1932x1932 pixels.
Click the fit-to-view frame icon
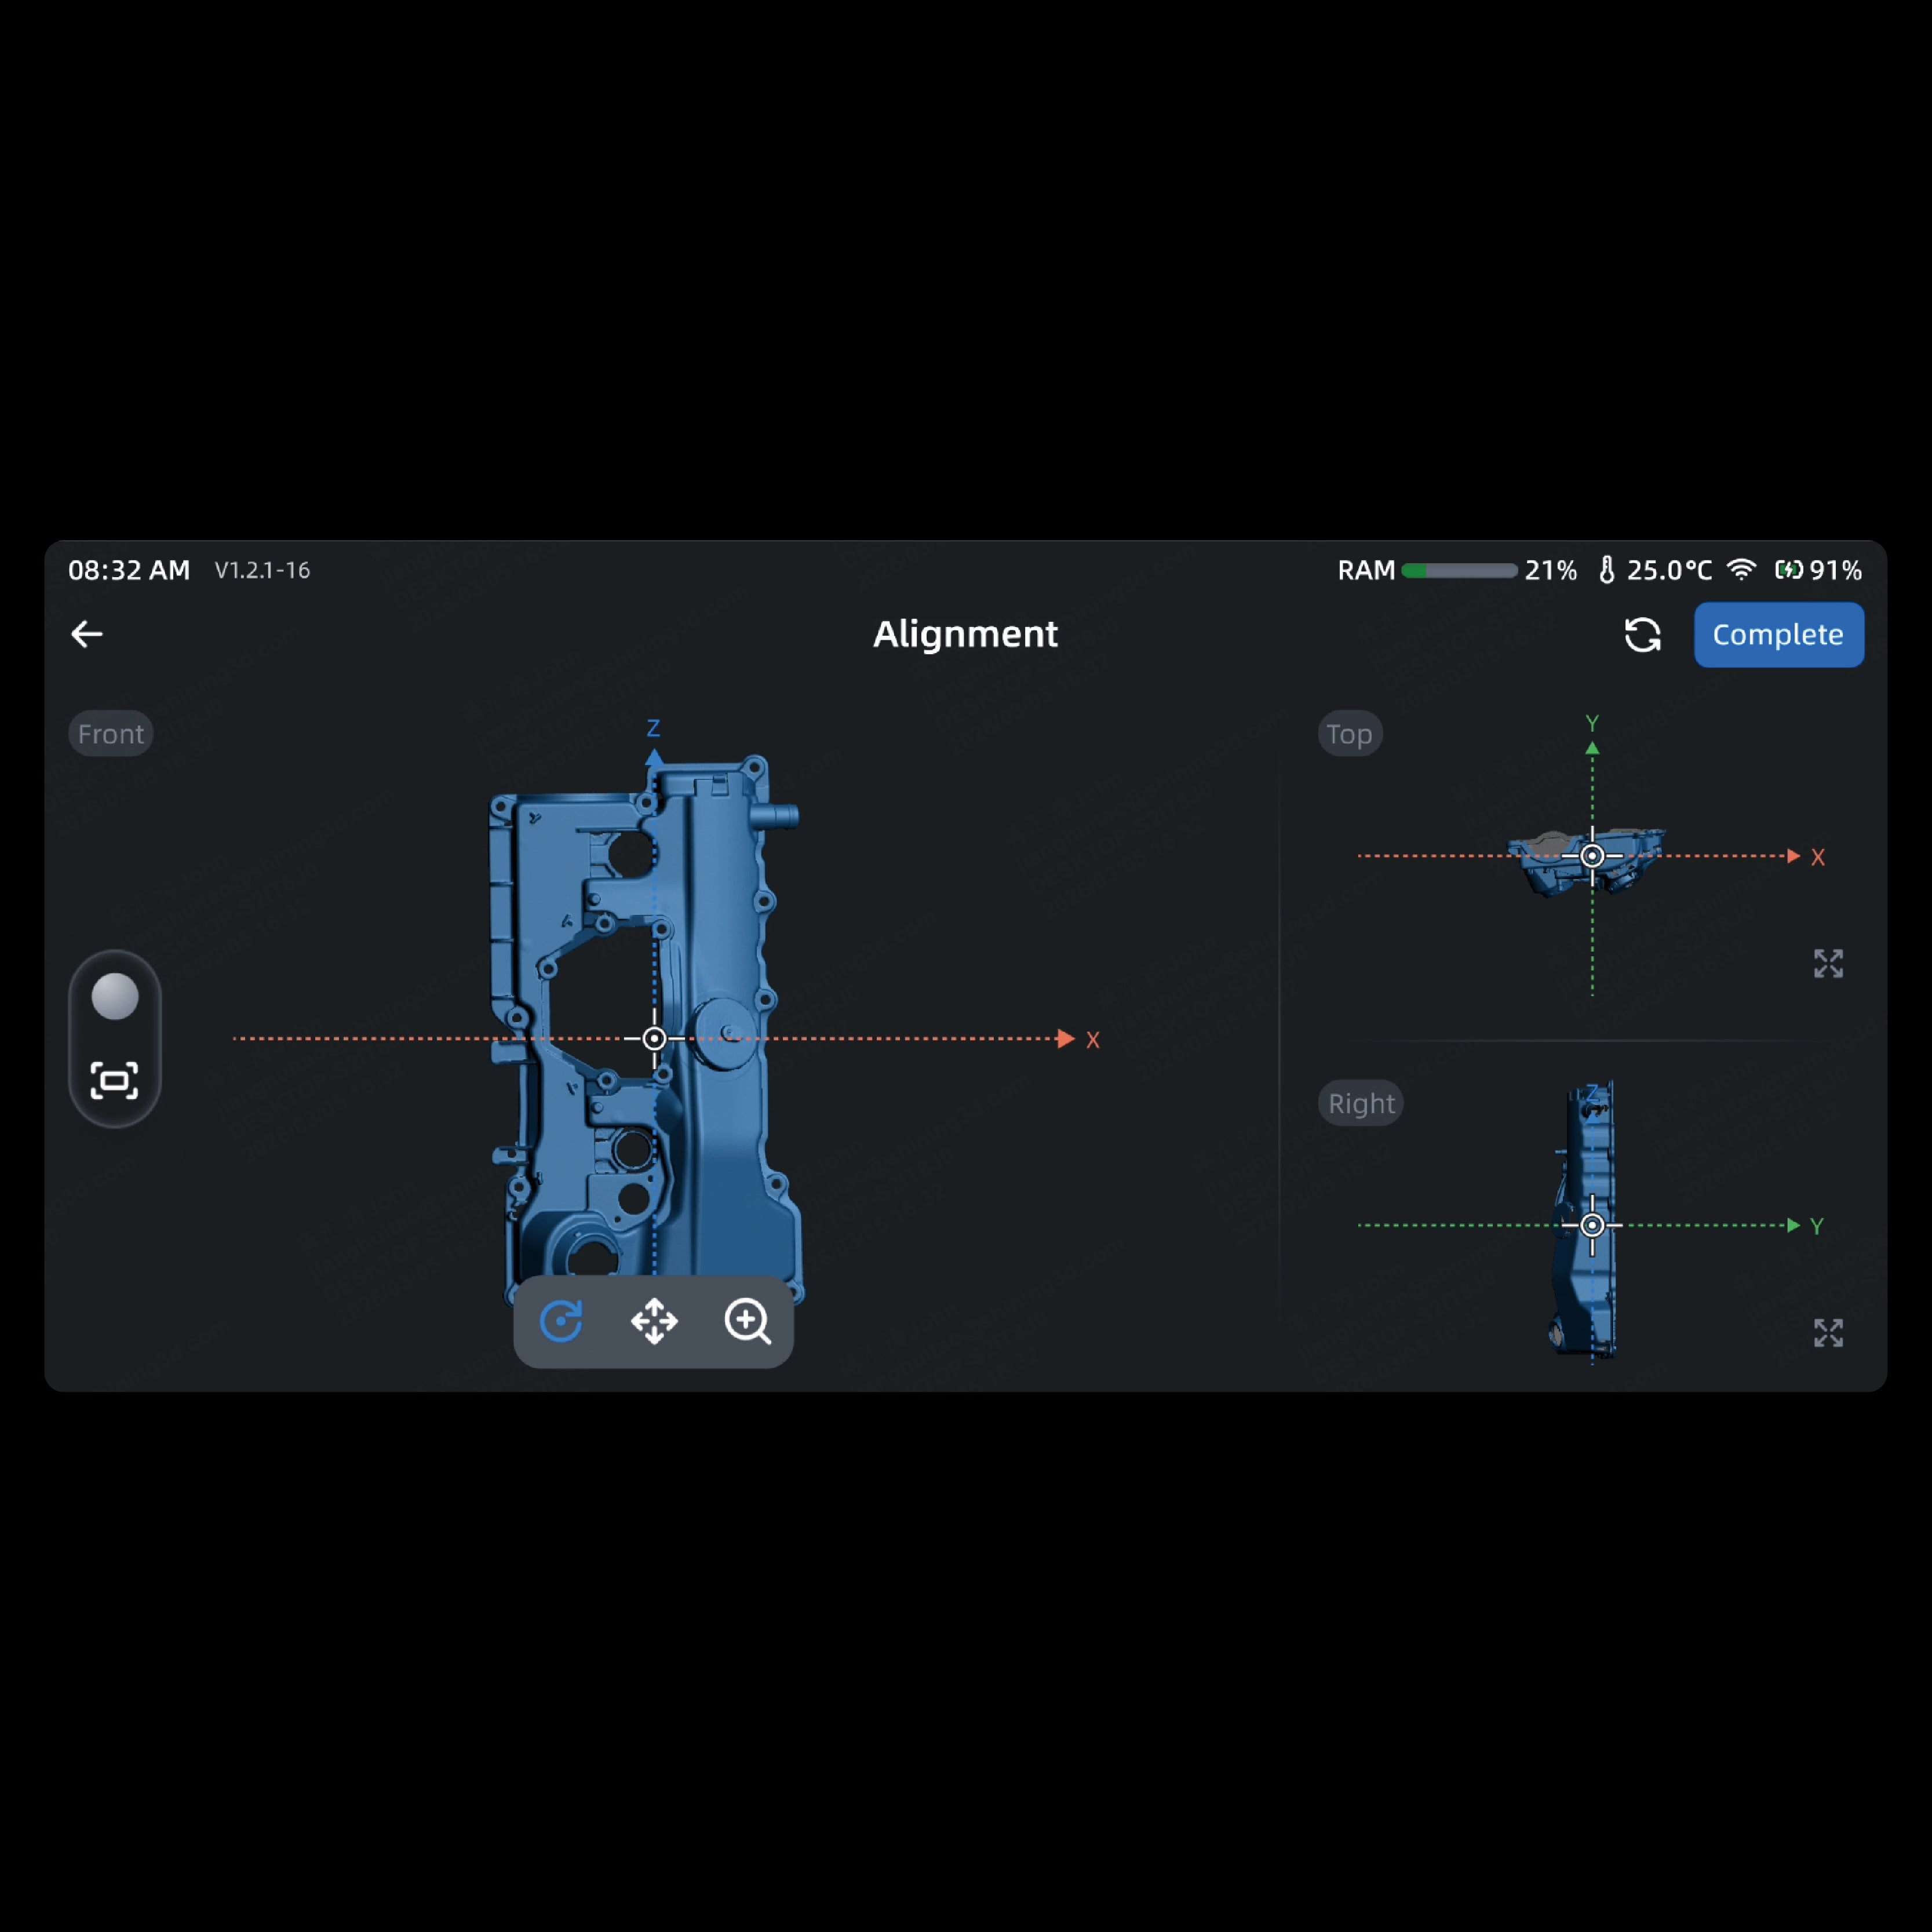coord(115,1081)
